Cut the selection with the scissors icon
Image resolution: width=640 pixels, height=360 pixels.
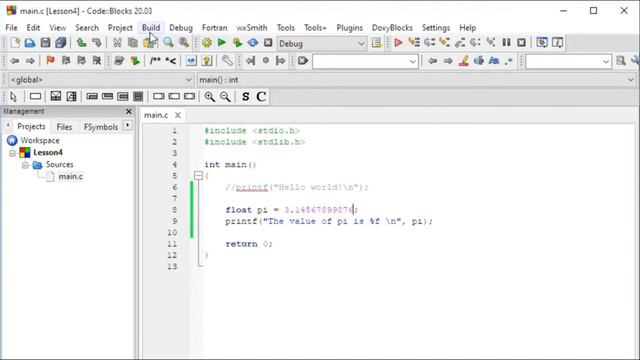[117, 43]
